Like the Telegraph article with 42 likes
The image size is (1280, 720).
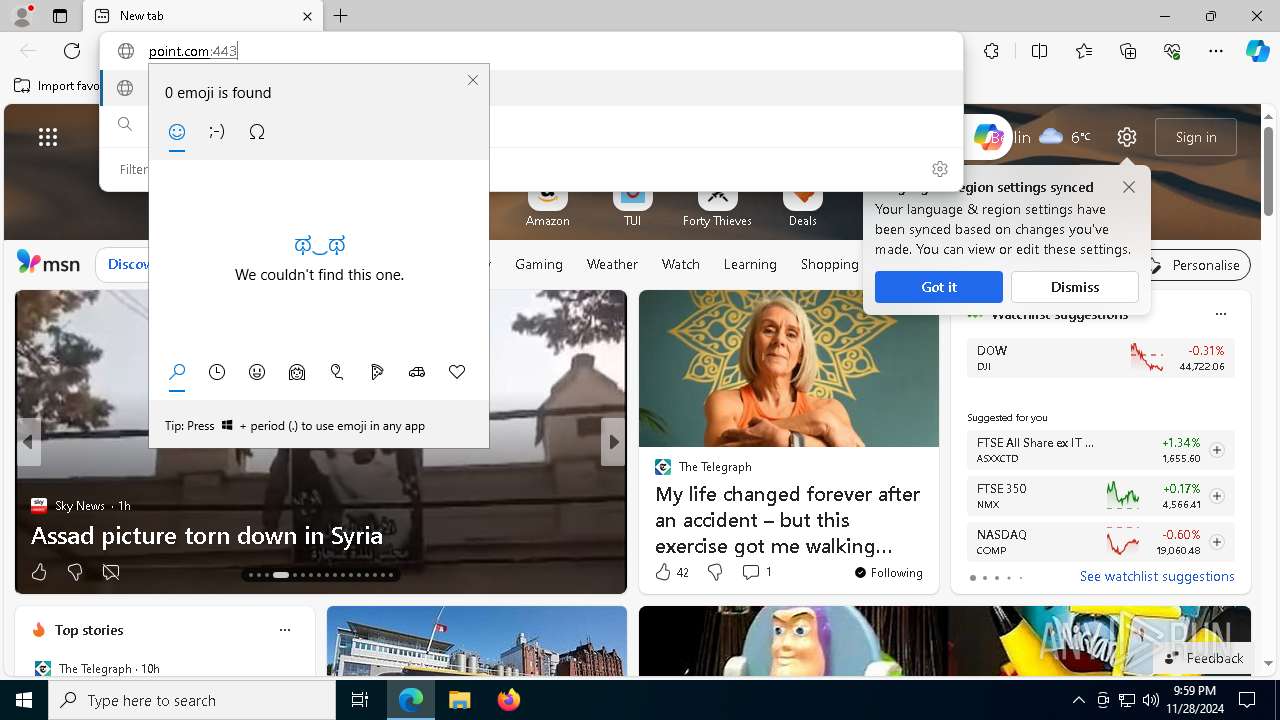pos(672,572)
